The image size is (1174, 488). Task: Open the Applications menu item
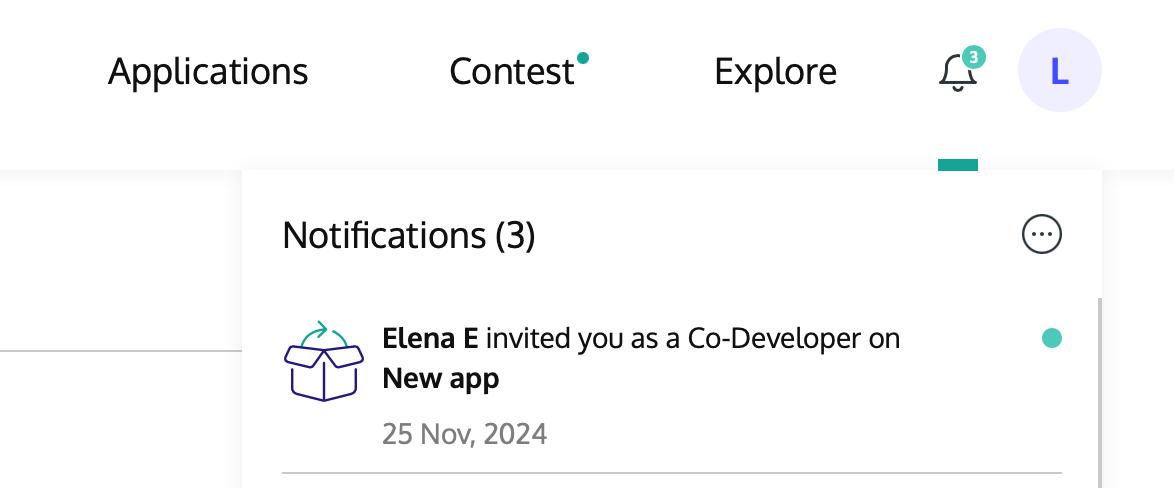[x=208, y=72]
